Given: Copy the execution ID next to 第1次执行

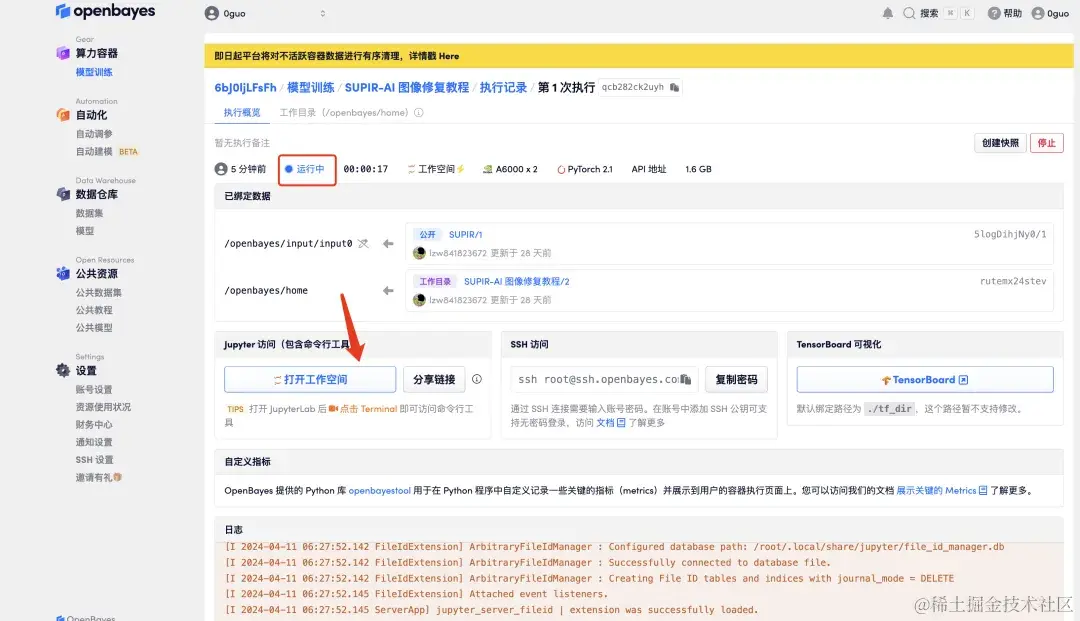Looking at the screenshot, I should pos(676,87).
